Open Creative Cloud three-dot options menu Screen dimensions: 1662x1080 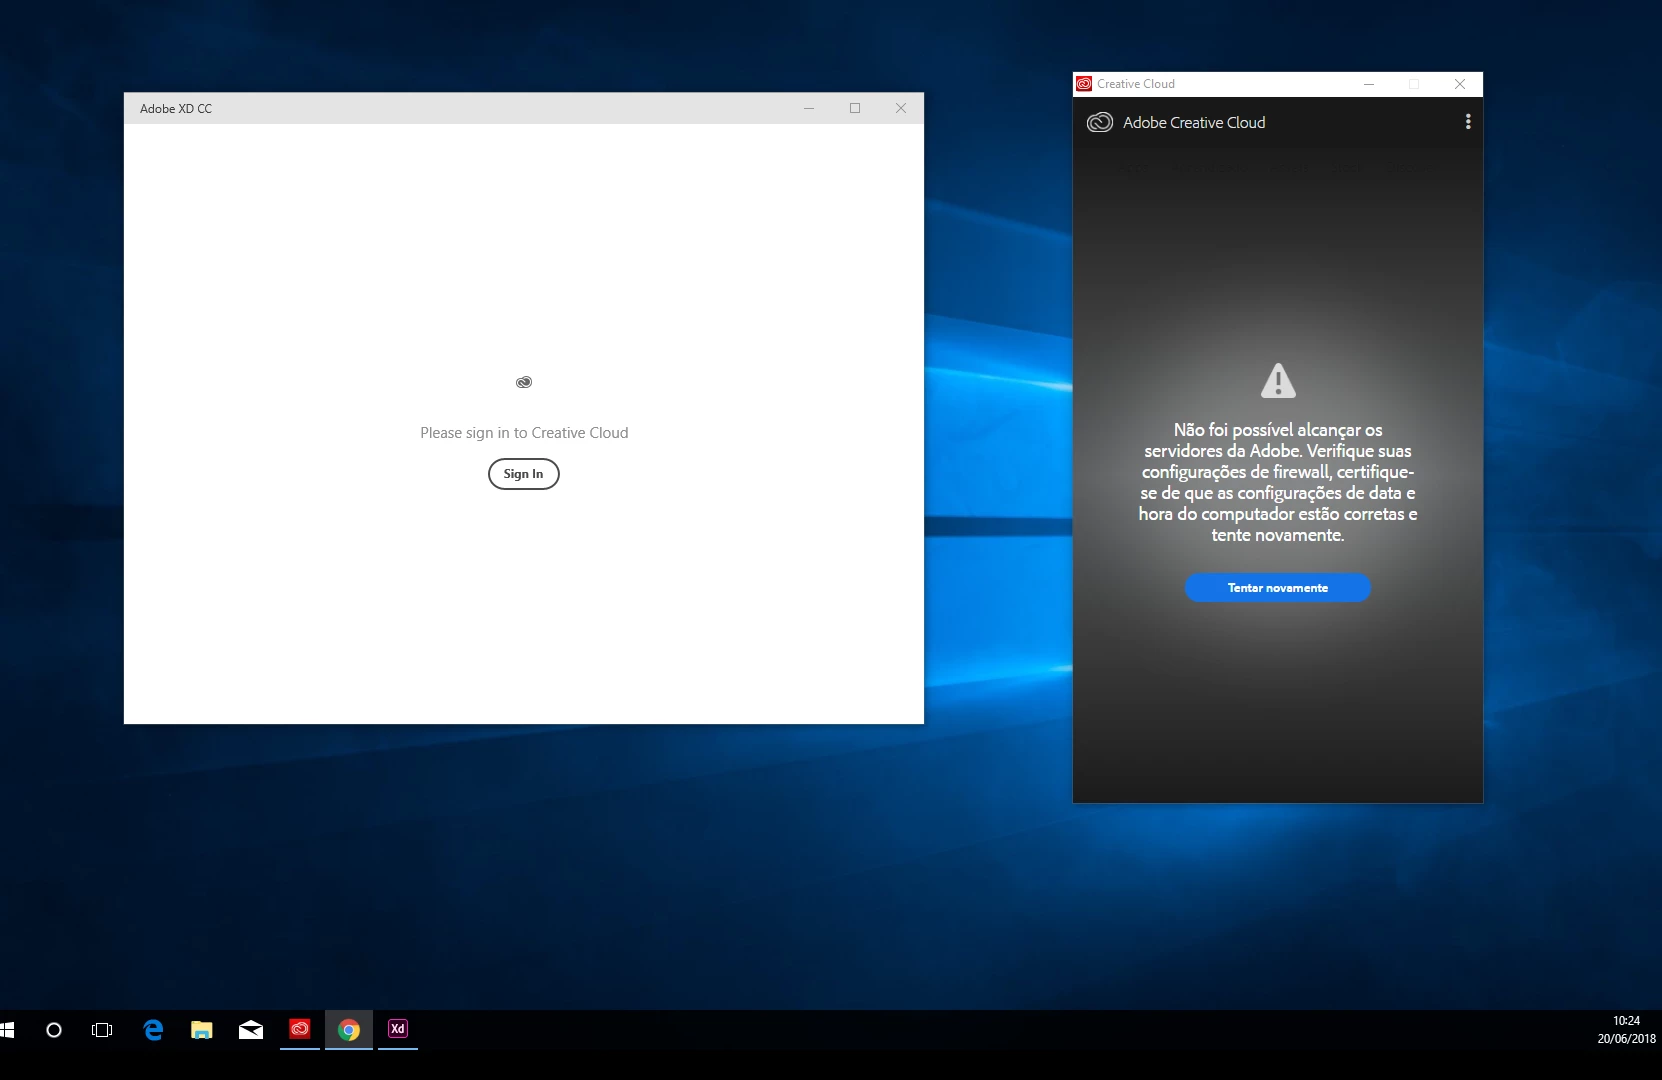pos(1467,122)
